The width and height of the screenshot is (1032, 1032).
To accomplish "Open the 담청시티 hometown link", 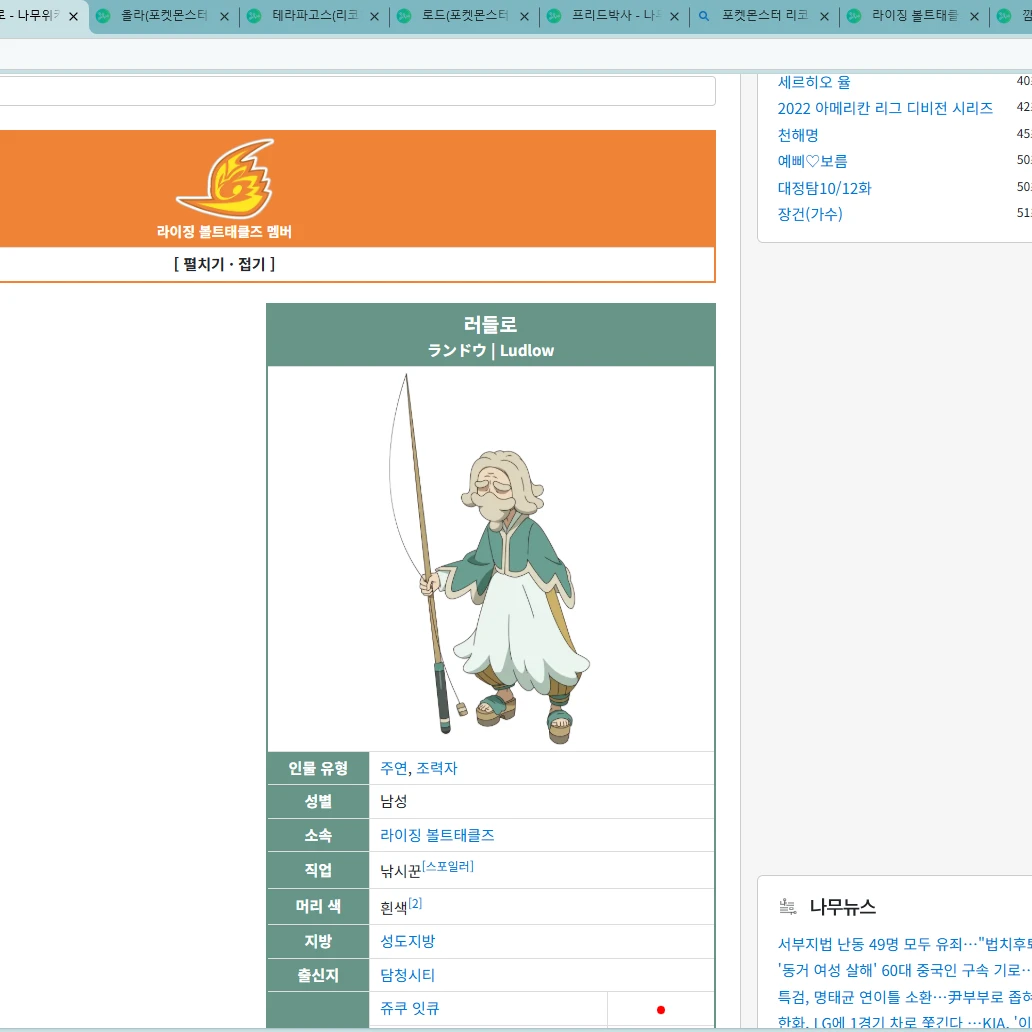I will 407,975.
